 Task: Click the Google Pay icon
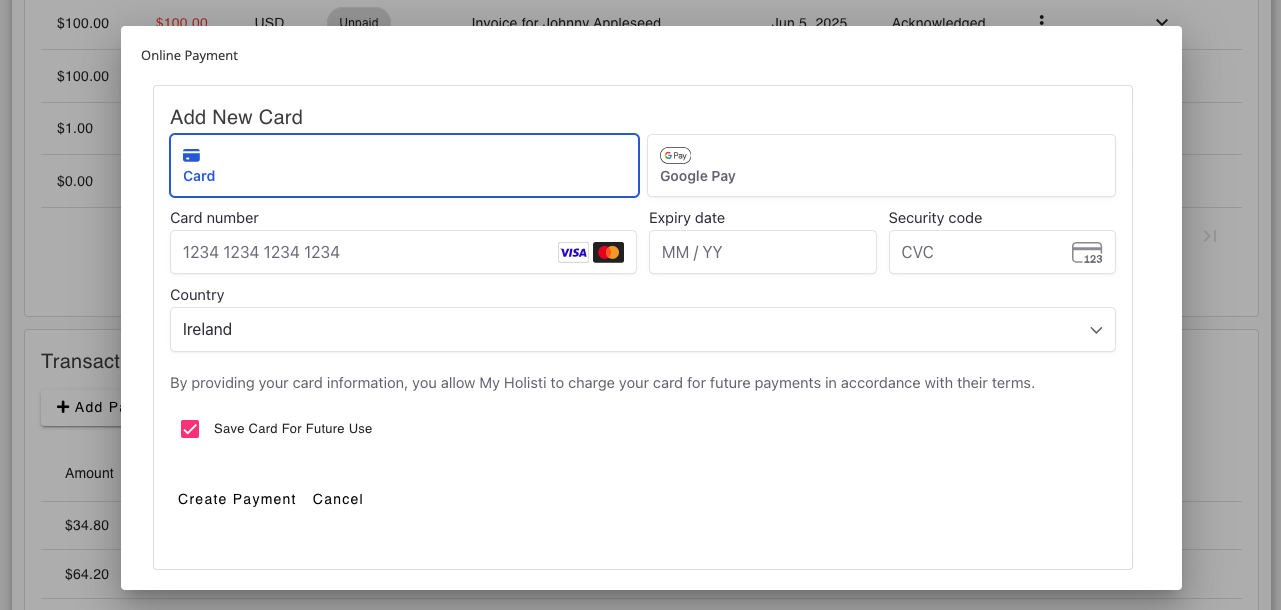[675, 155]
